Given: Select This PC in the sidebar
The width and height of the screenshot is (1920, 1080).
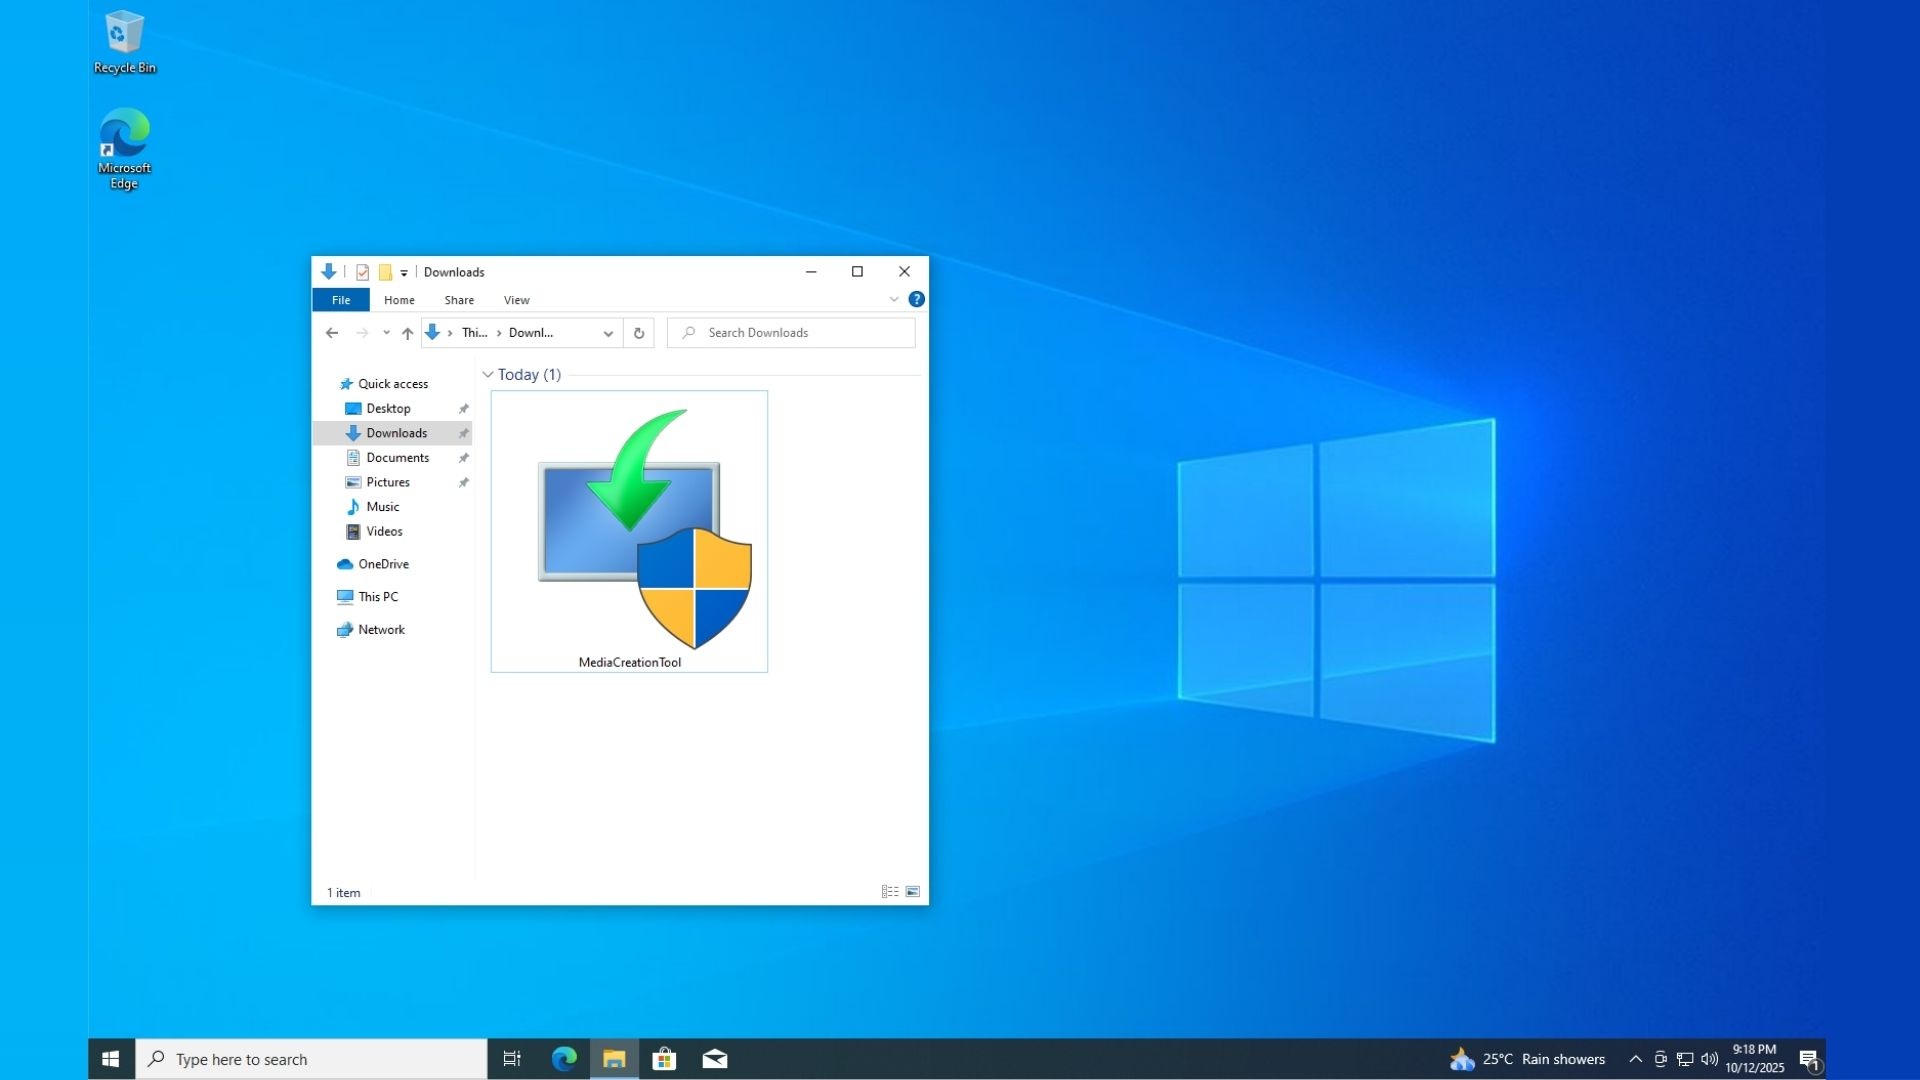Looking at the screenshot, I should (x=376, y=596).
